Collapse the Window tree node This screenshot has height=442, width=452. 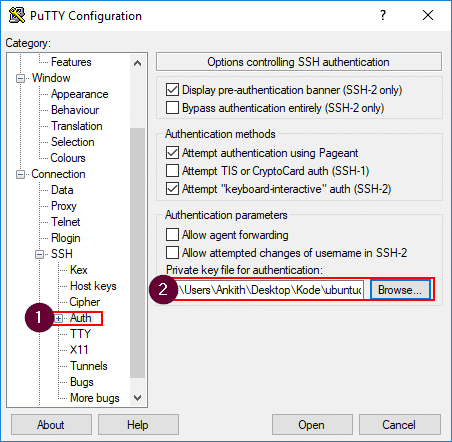20,79
